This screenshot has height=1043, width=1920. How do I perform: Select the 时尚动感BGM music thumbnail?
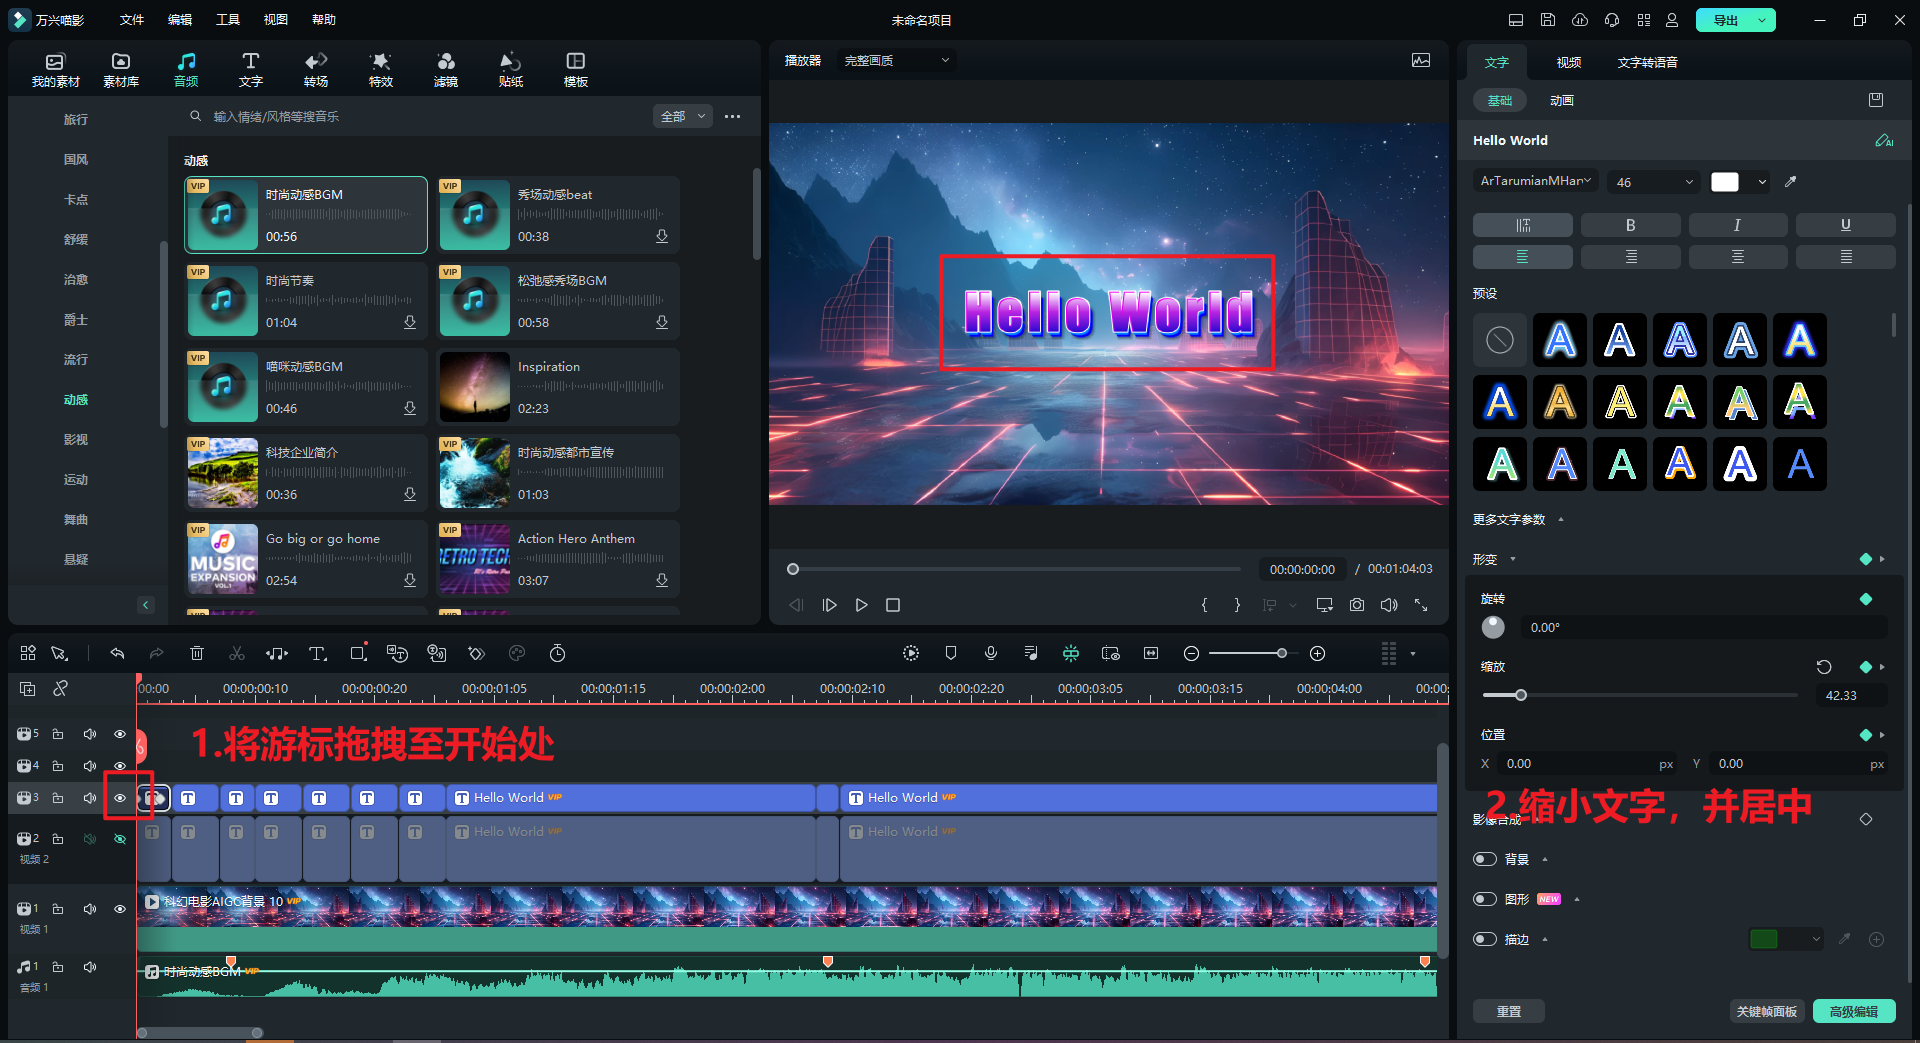223,215
